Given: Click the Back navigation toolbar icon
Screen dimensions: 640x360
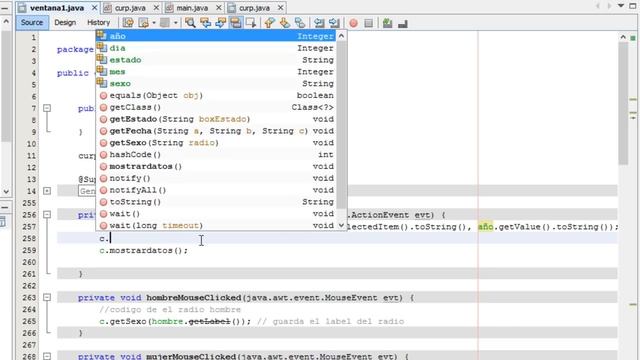Looking at the screenshot, I should 144,23.
